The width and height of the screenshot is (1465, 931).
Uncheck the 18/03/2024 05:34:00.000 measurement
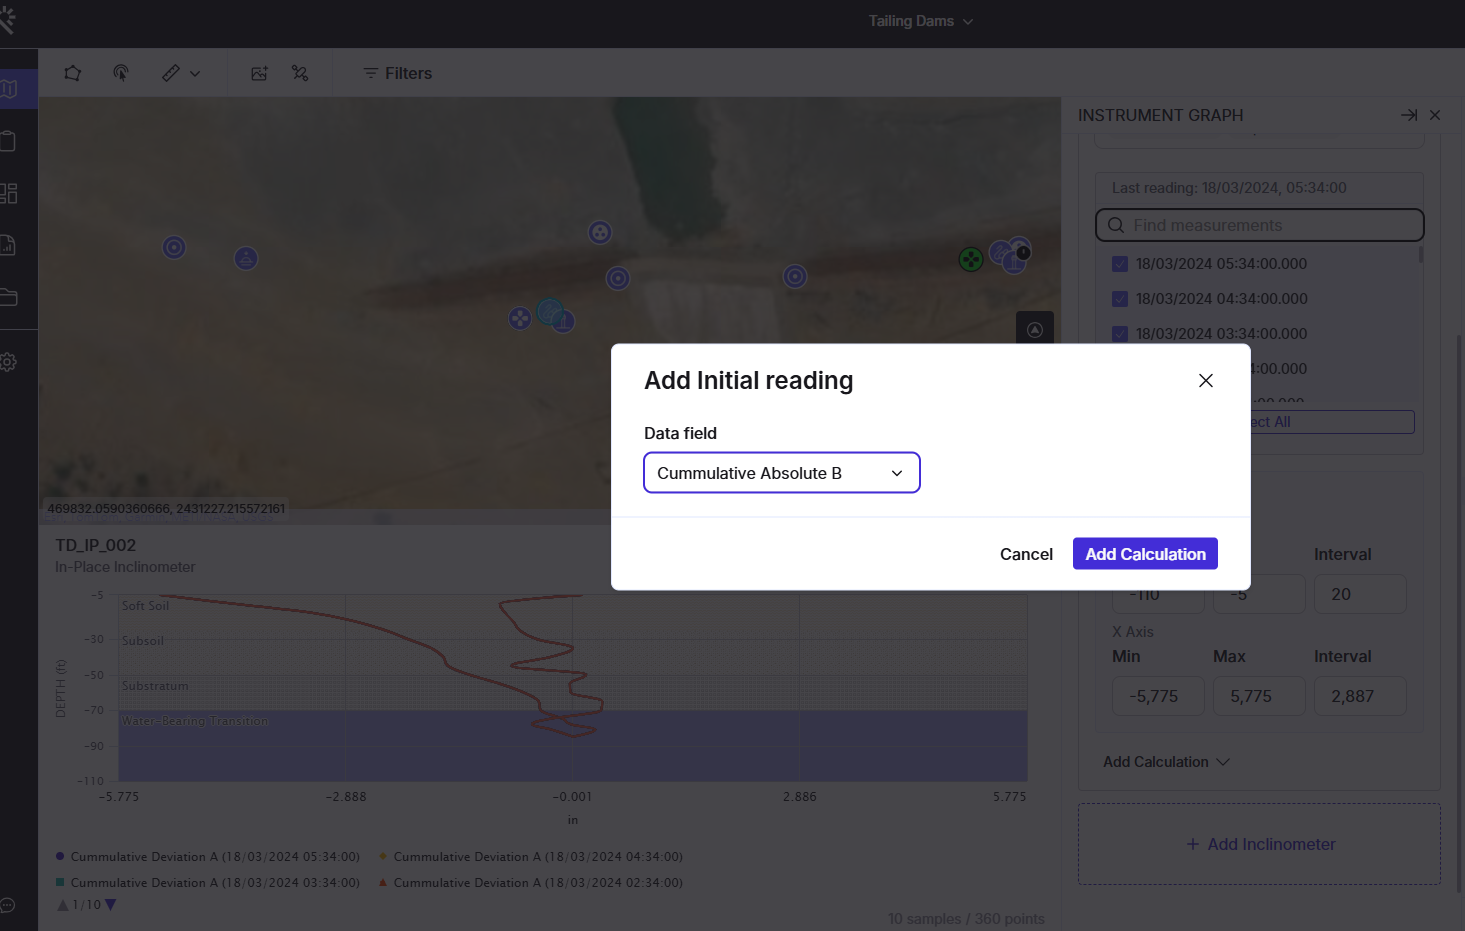coord(1120,264)
